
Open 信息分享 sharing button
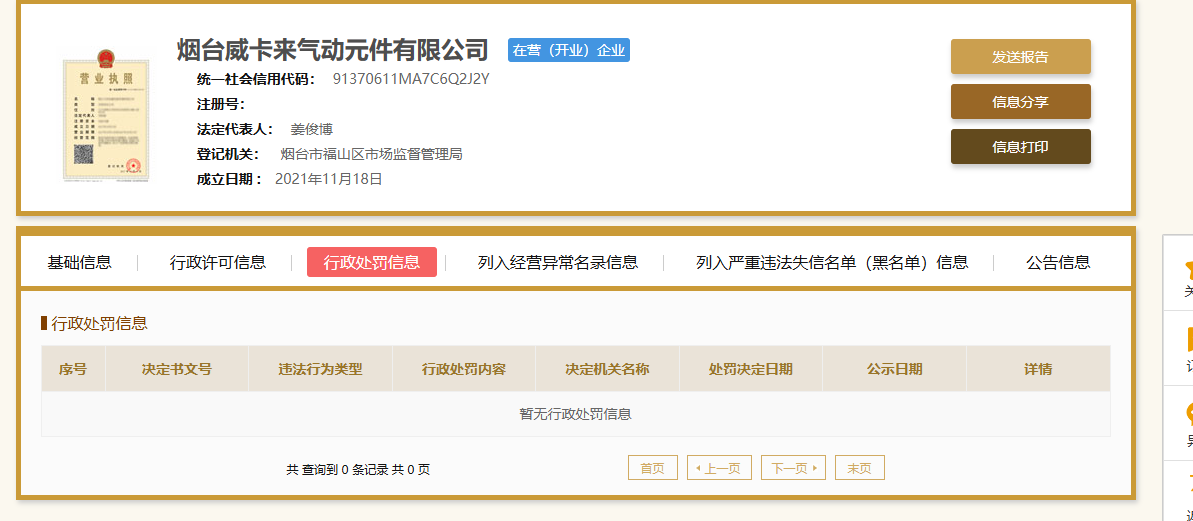[1020, 102]
